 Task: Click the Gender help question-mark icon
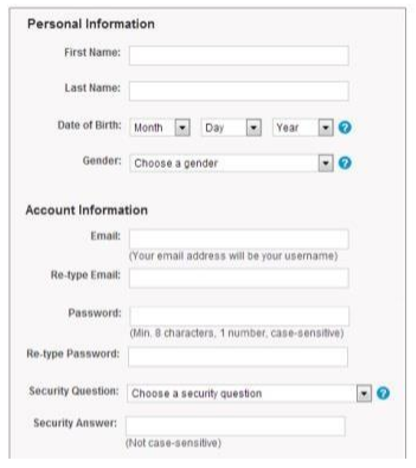(x=345, y=163)
